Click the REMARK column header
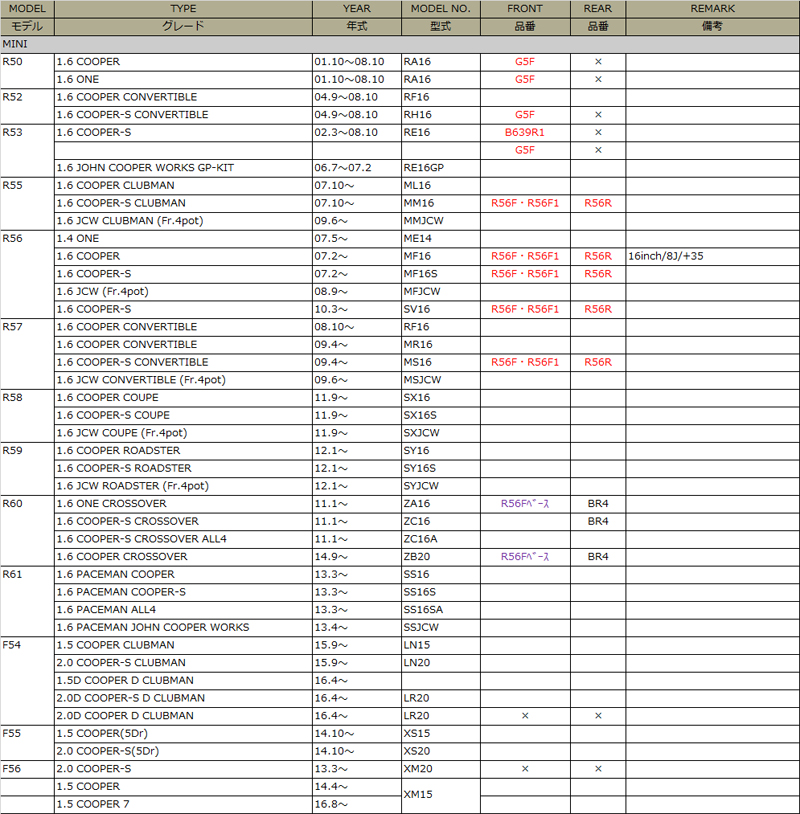This screenshot has height=814, width=800. coord(712,9)
